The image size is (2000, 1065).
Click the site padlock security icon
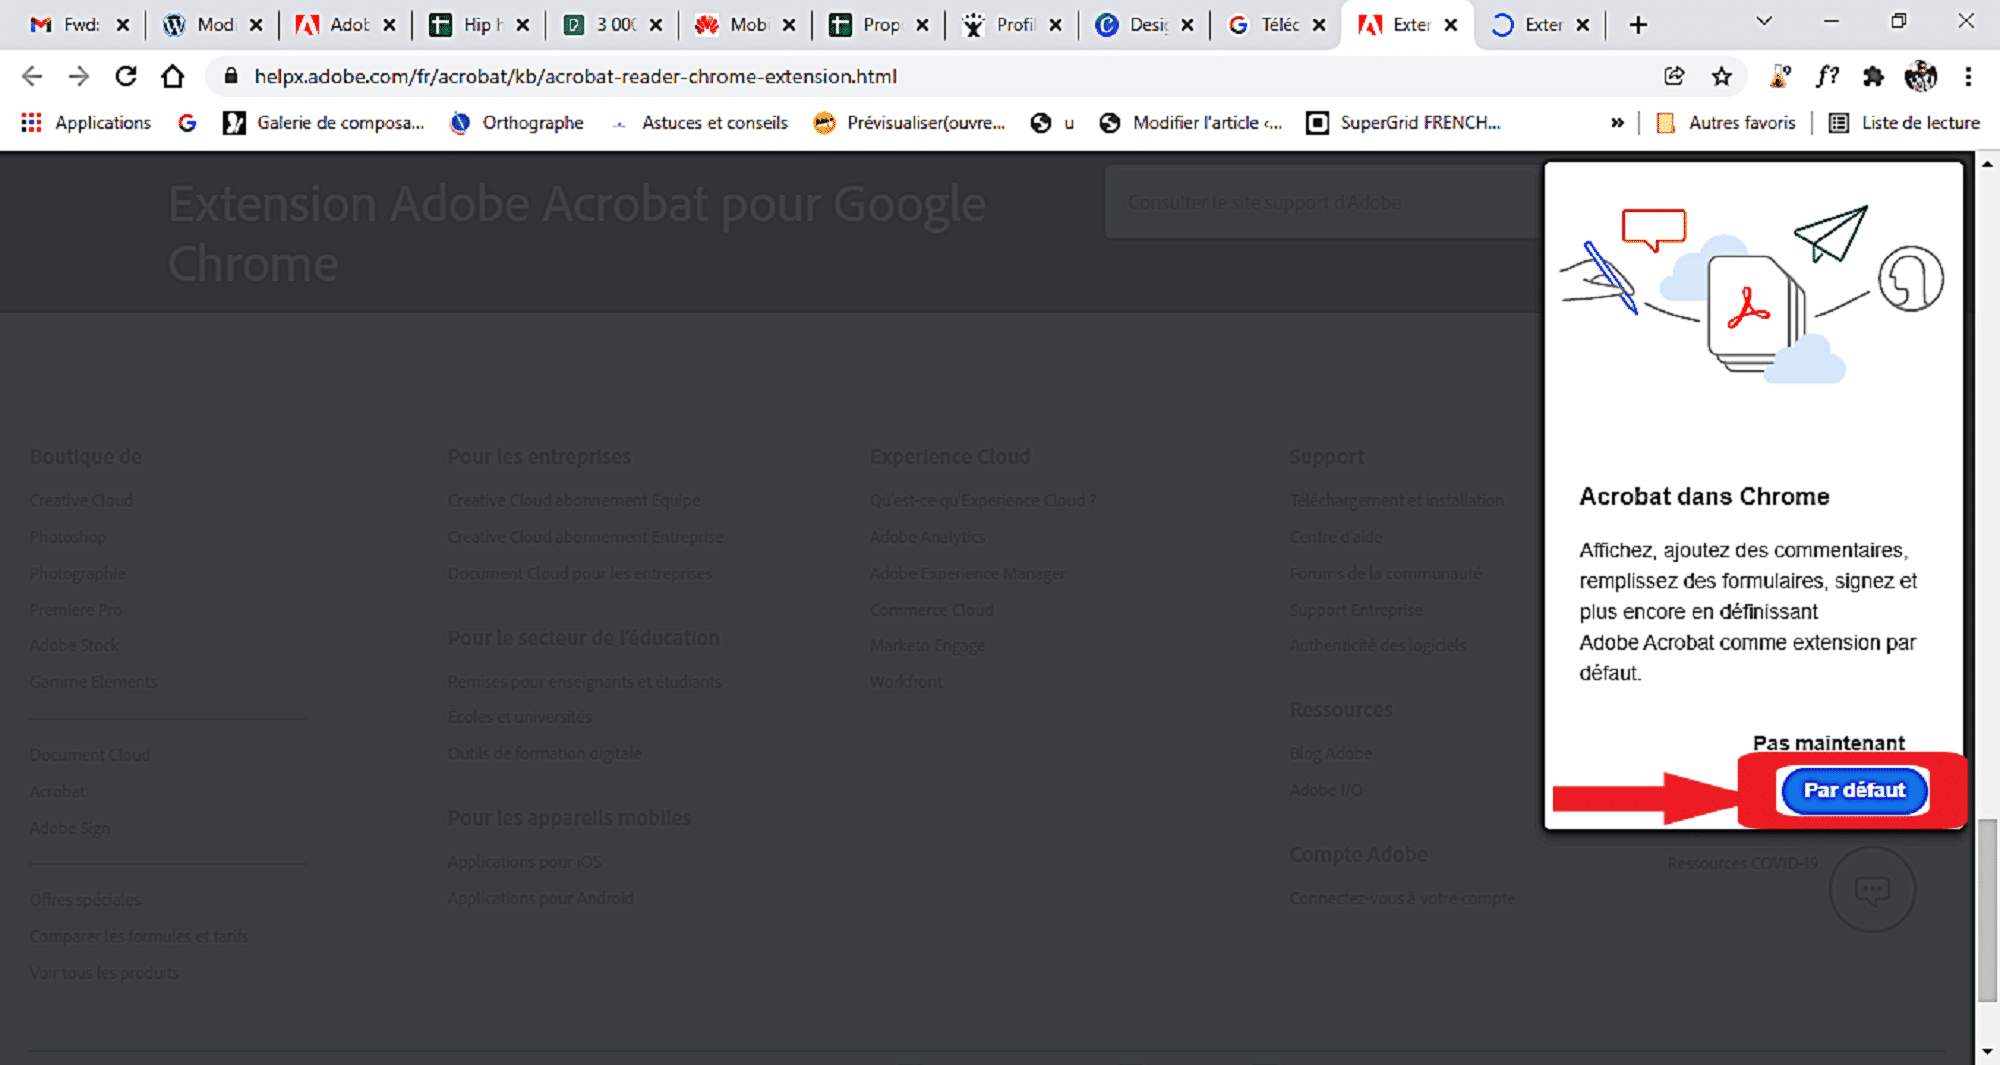(x=231, y=76)
